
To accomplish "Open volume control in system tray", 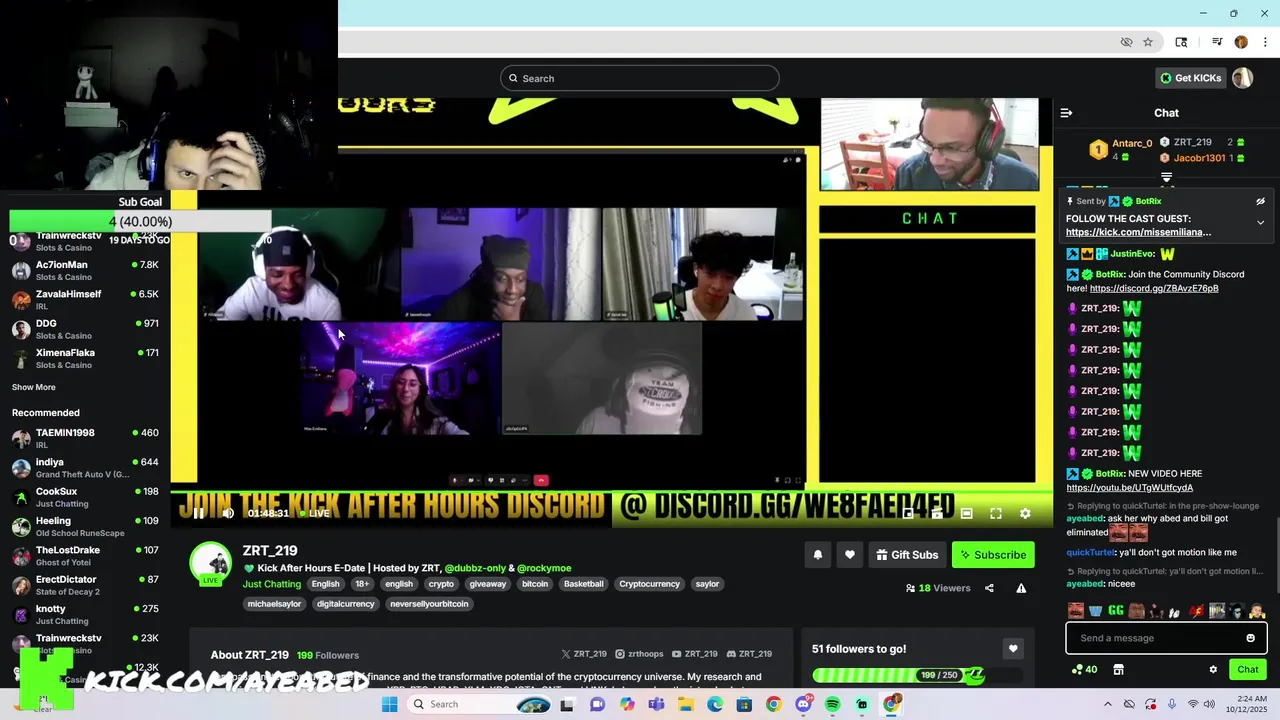I will coord(1210,704).
